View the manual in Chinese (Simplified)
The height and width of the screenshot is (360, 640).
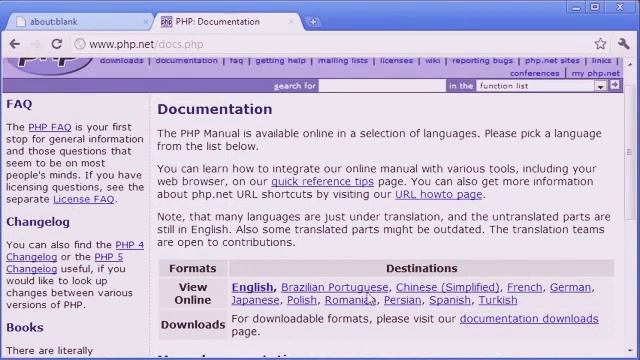(448, 287)
